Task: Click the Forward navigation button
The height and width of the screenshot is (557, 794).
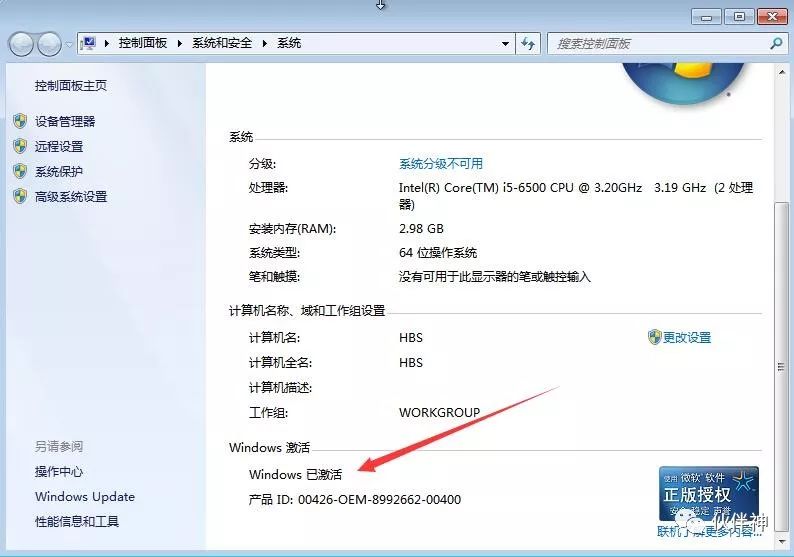Action: (x=49, y=44)
